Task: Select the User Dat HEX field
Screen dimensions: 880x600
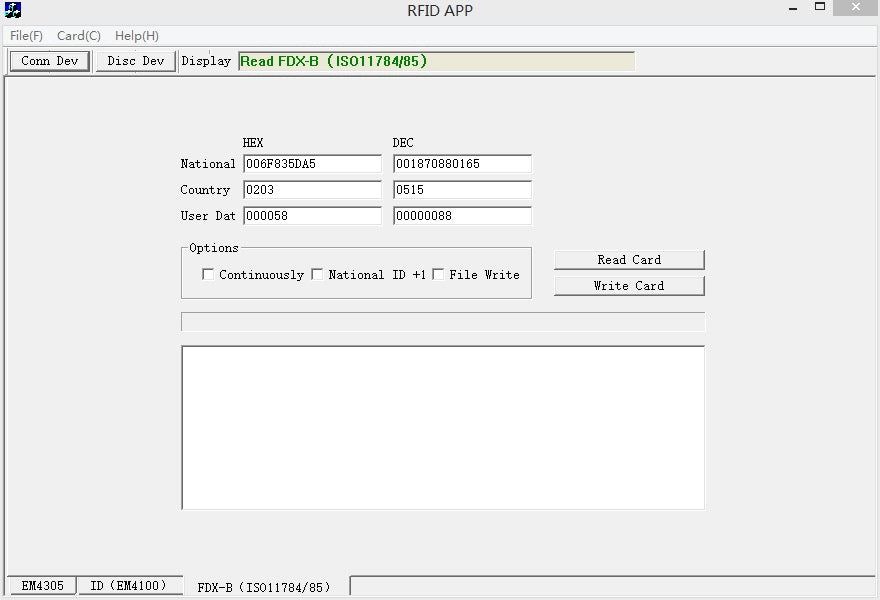Action: point(312,216)
